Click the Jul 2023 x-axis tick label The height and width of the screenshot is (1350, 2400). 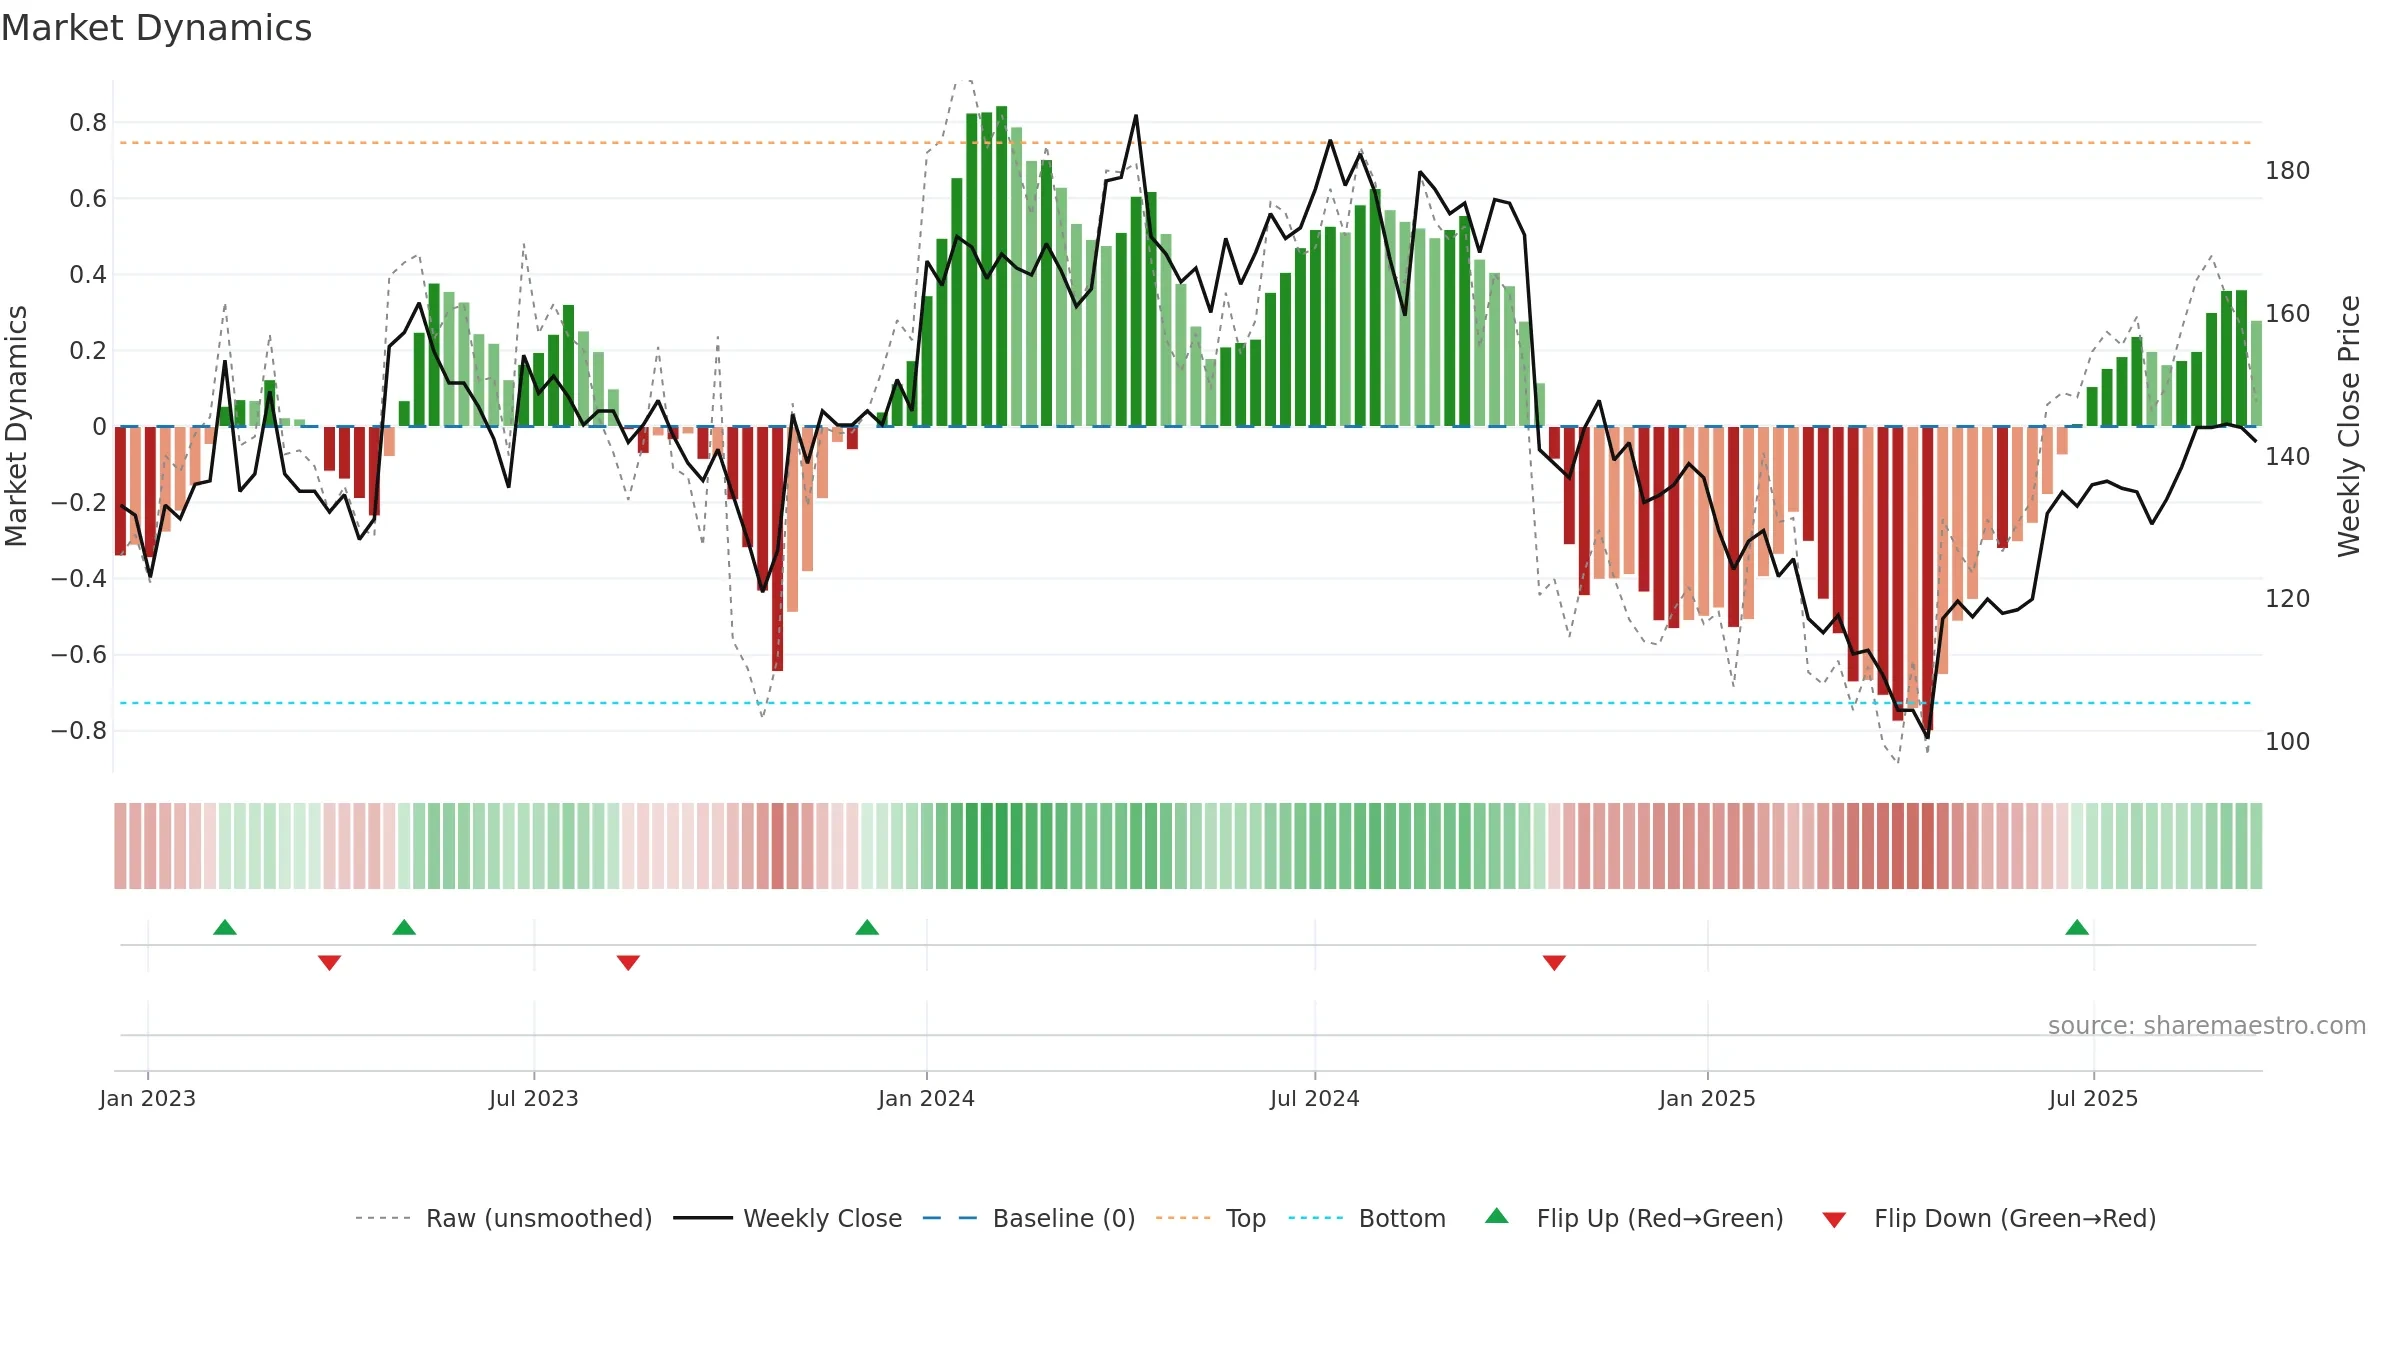tap(534, 1098)
